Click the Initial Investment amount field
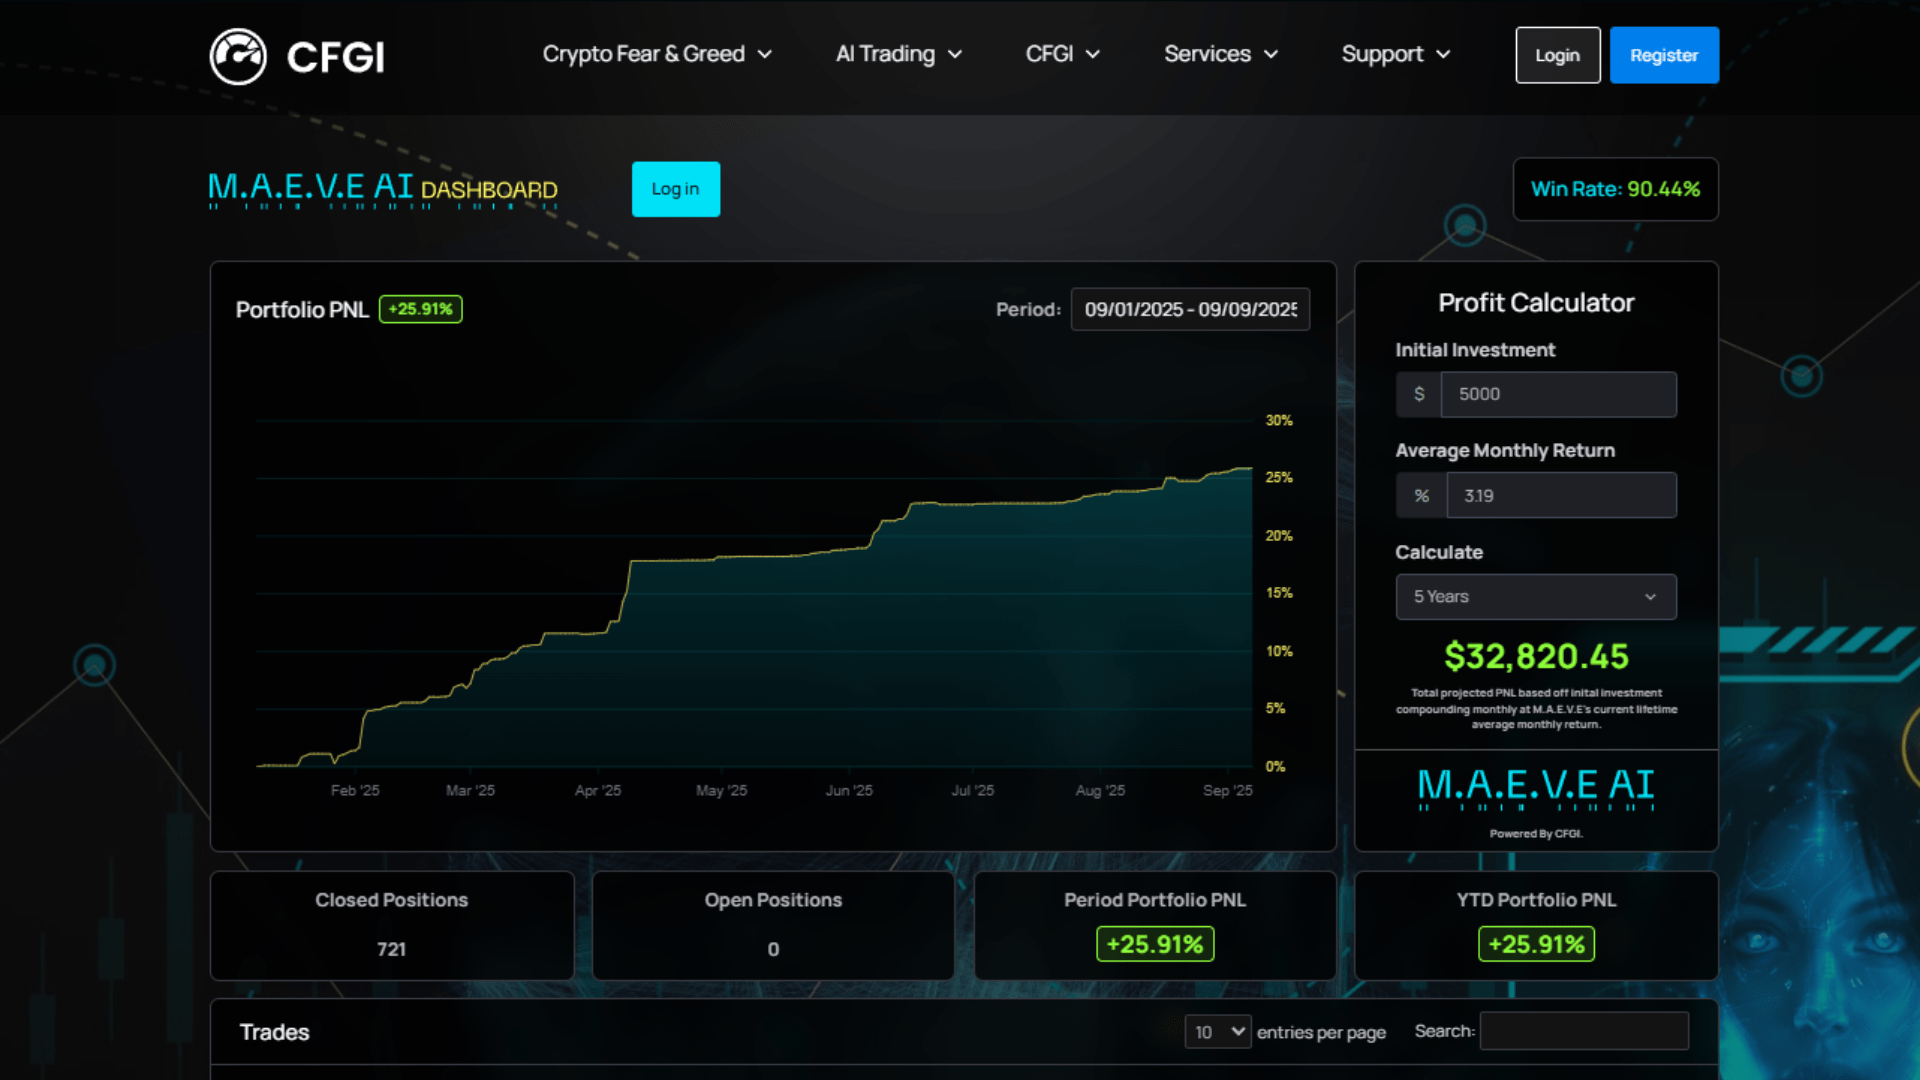Screen dimensions: 1920x1080 tap(1559, 394)
